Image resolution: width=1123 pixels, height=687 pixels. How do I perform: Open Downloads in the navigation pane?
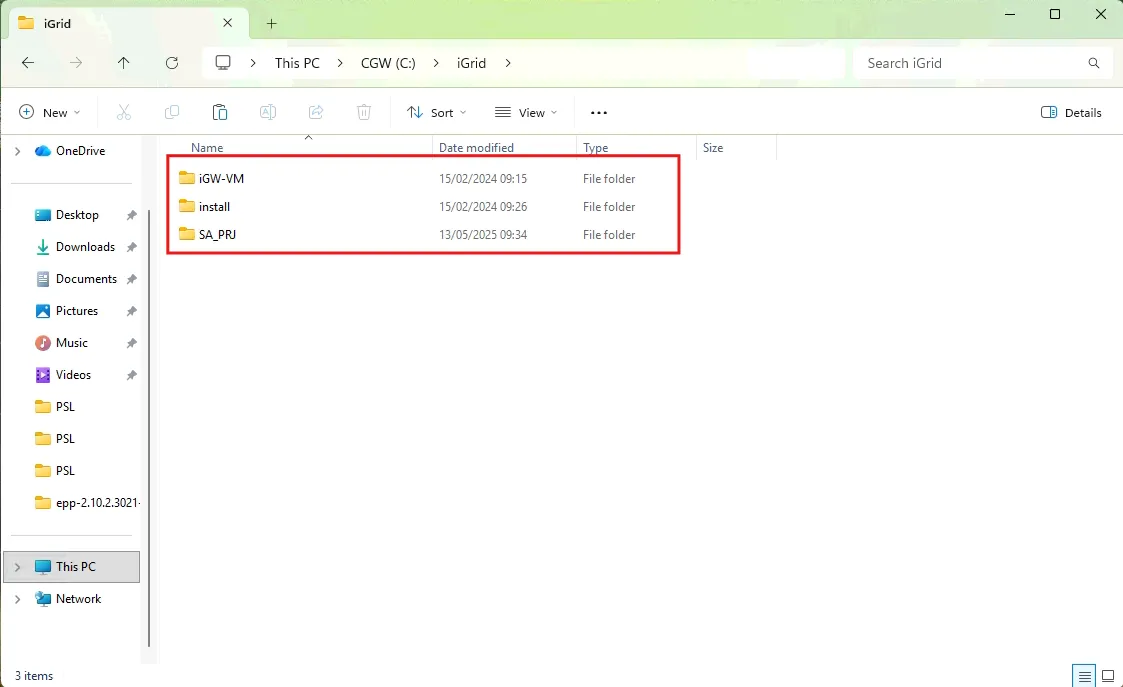[85, 247]
